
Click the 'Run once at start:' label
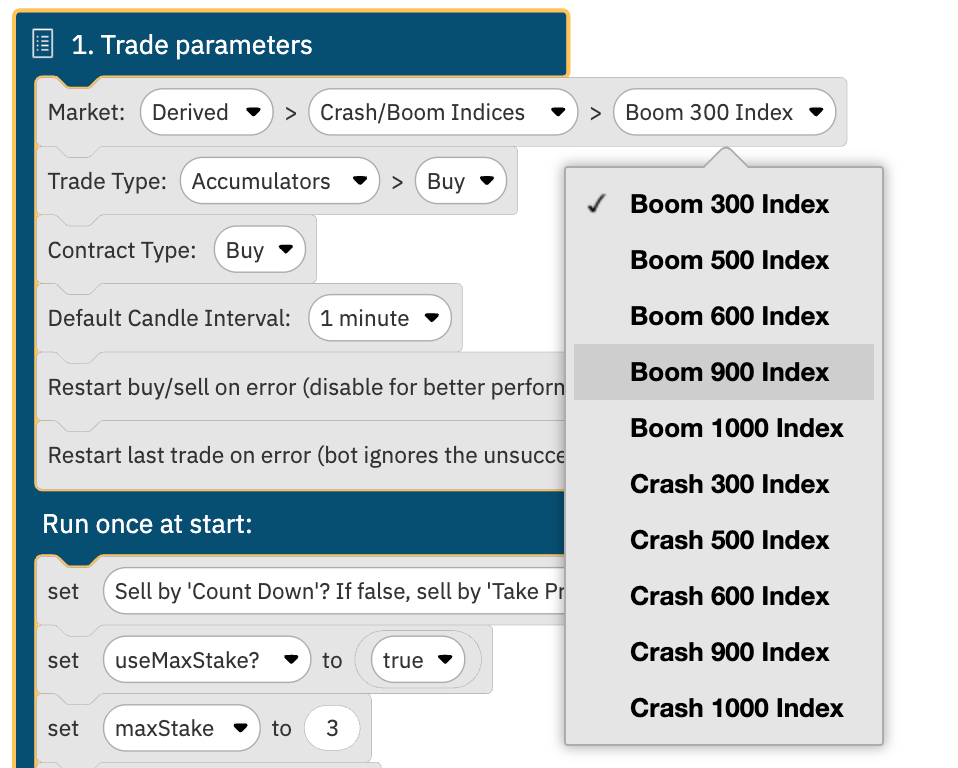pos(147,524)
